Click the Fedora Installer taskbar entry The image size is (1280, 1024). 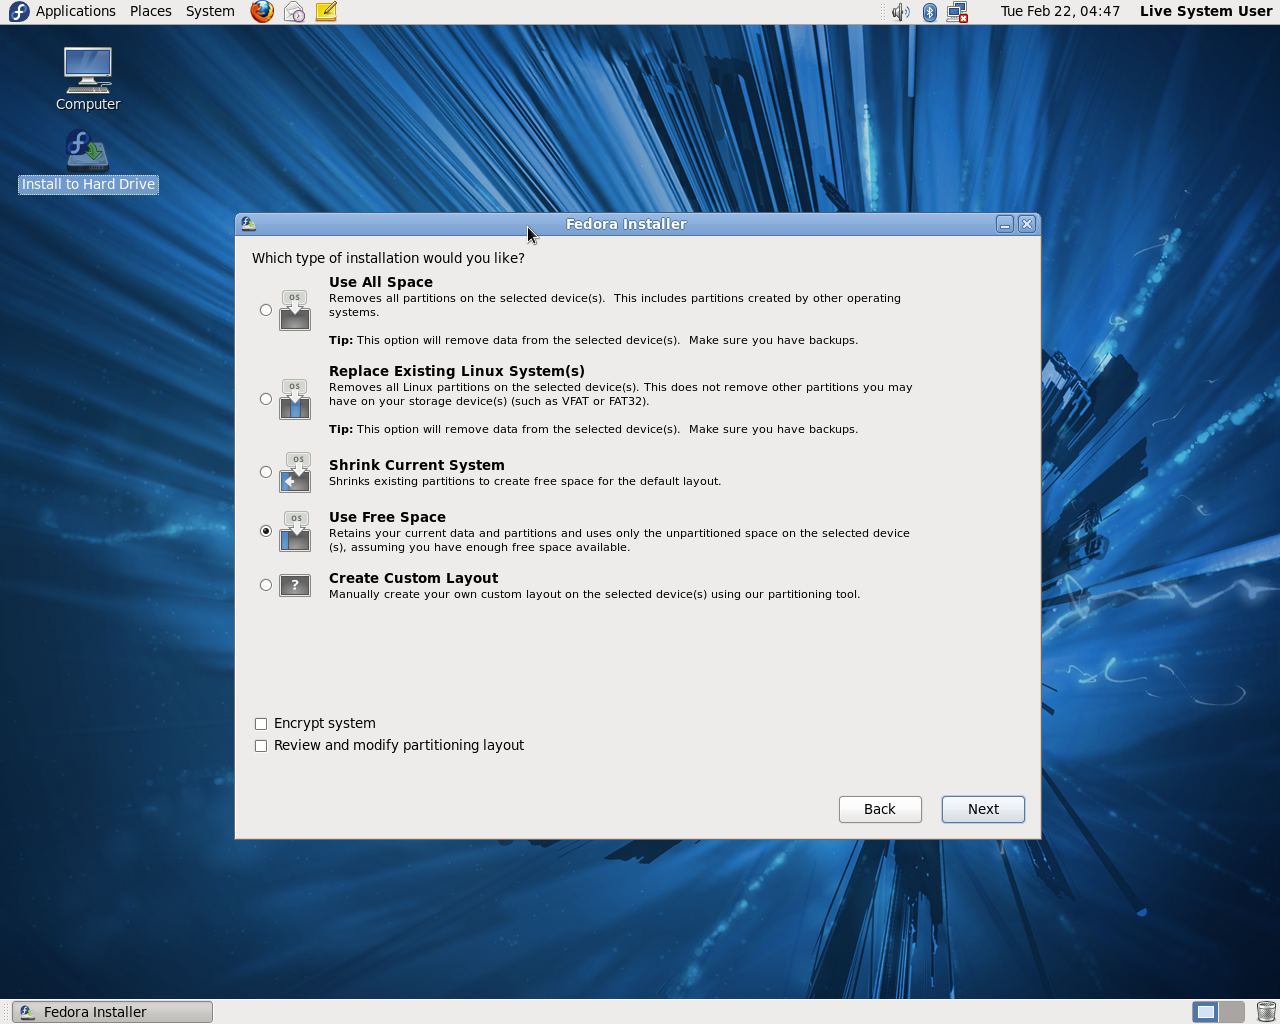pos(112,1012)
